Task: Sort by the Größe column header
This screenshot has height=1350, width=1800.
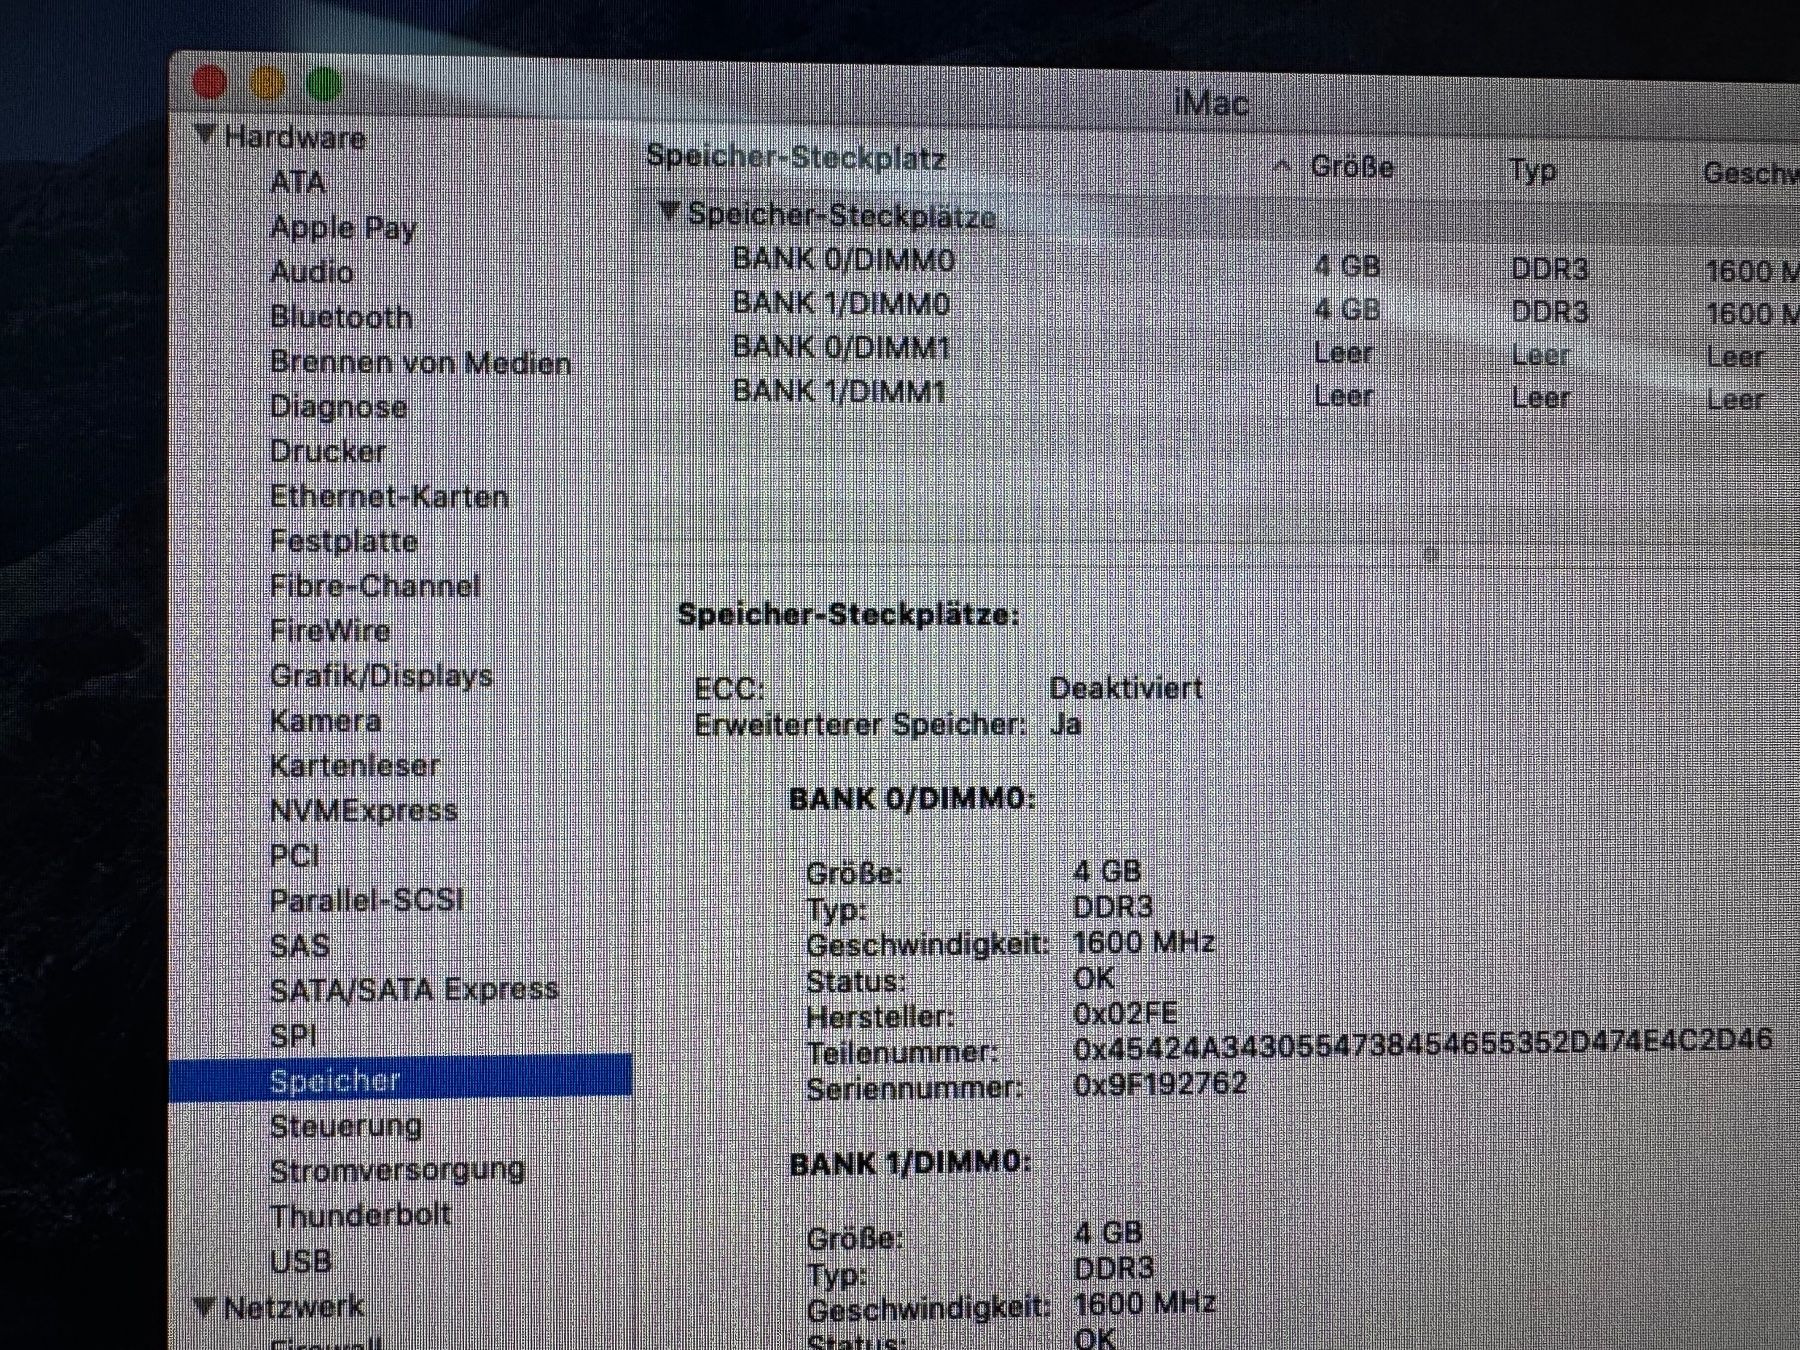Action: (1352, 166)
